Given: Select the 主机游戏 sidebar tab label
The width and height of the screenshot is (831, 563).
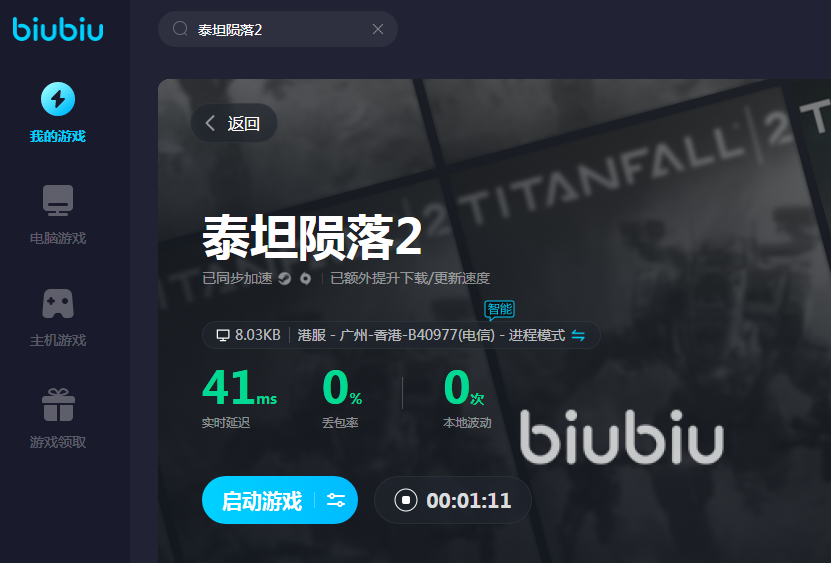Looking at the screenshot, I should (58, 340).
